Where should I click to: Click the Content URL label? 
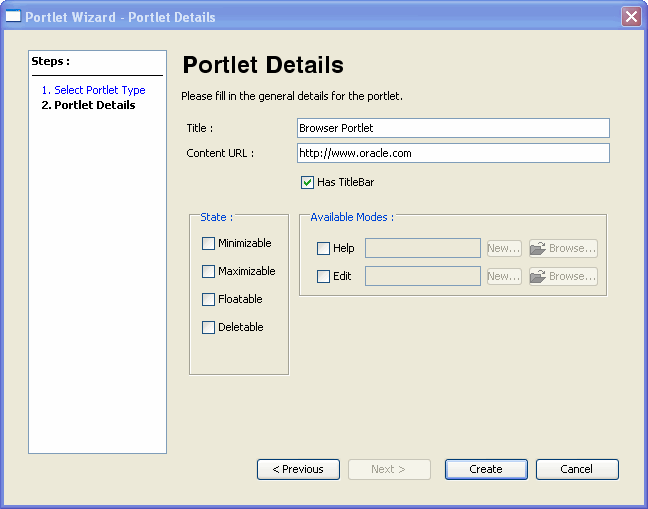pos(220,153)
